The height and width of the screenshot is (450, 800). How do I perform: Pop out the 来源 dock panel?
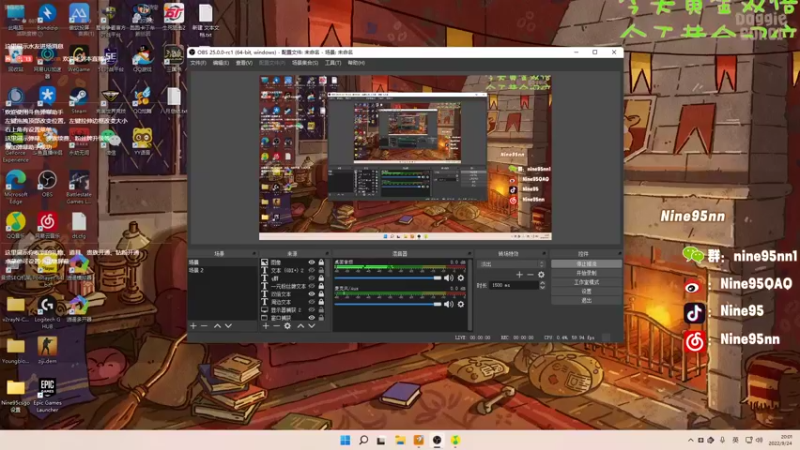tap(327, 254)
